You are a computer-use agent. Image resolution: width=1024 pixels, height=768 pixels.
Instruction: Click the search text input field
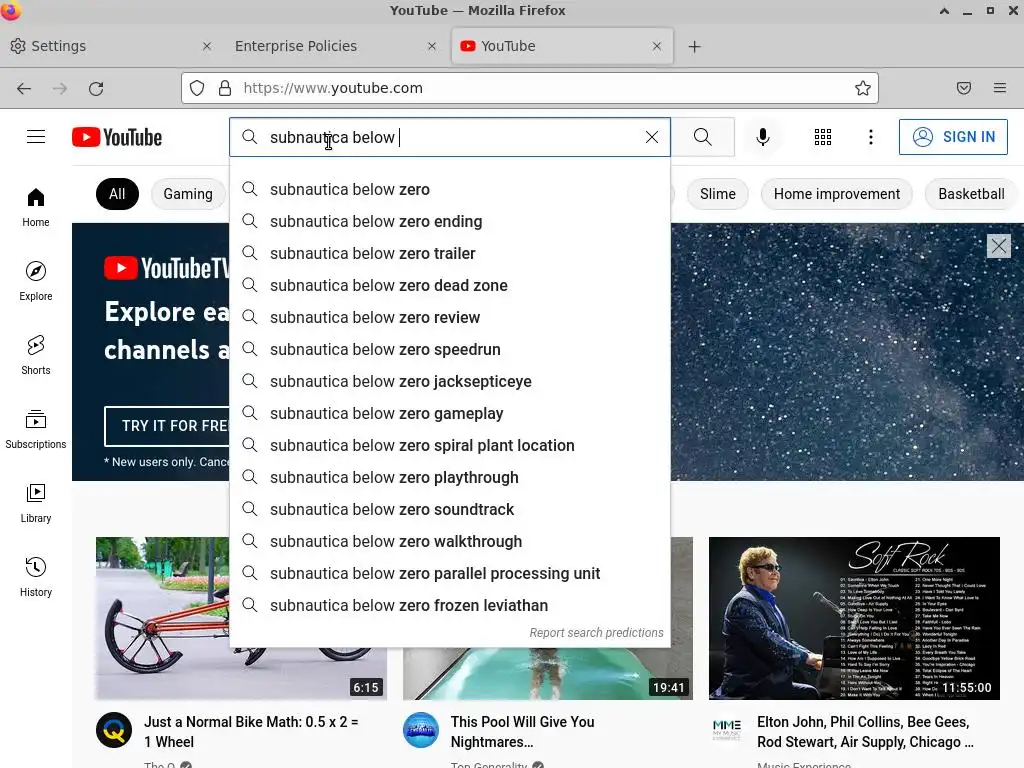451,137
